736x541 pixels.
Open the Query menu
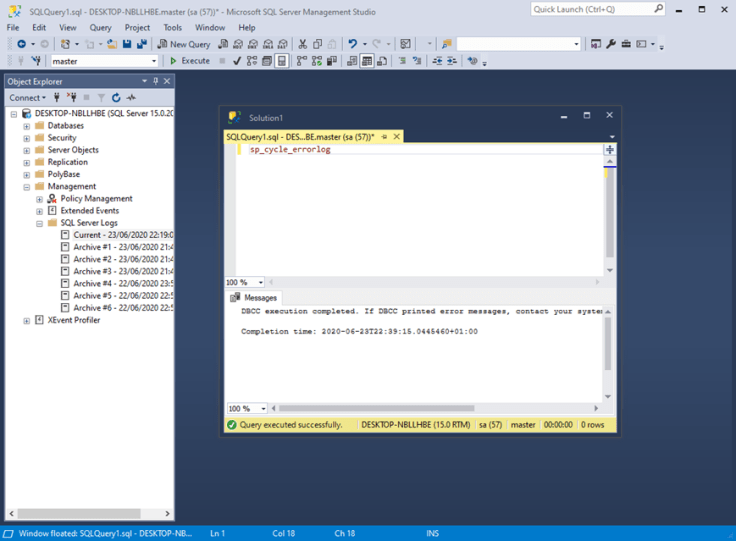(x=100, y=28)
